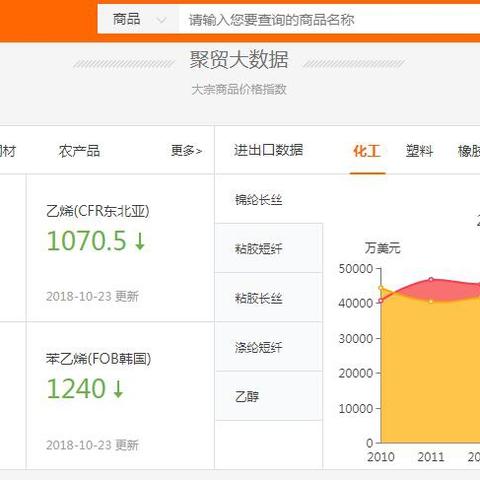Switch to the 塑料 tab

419,151
